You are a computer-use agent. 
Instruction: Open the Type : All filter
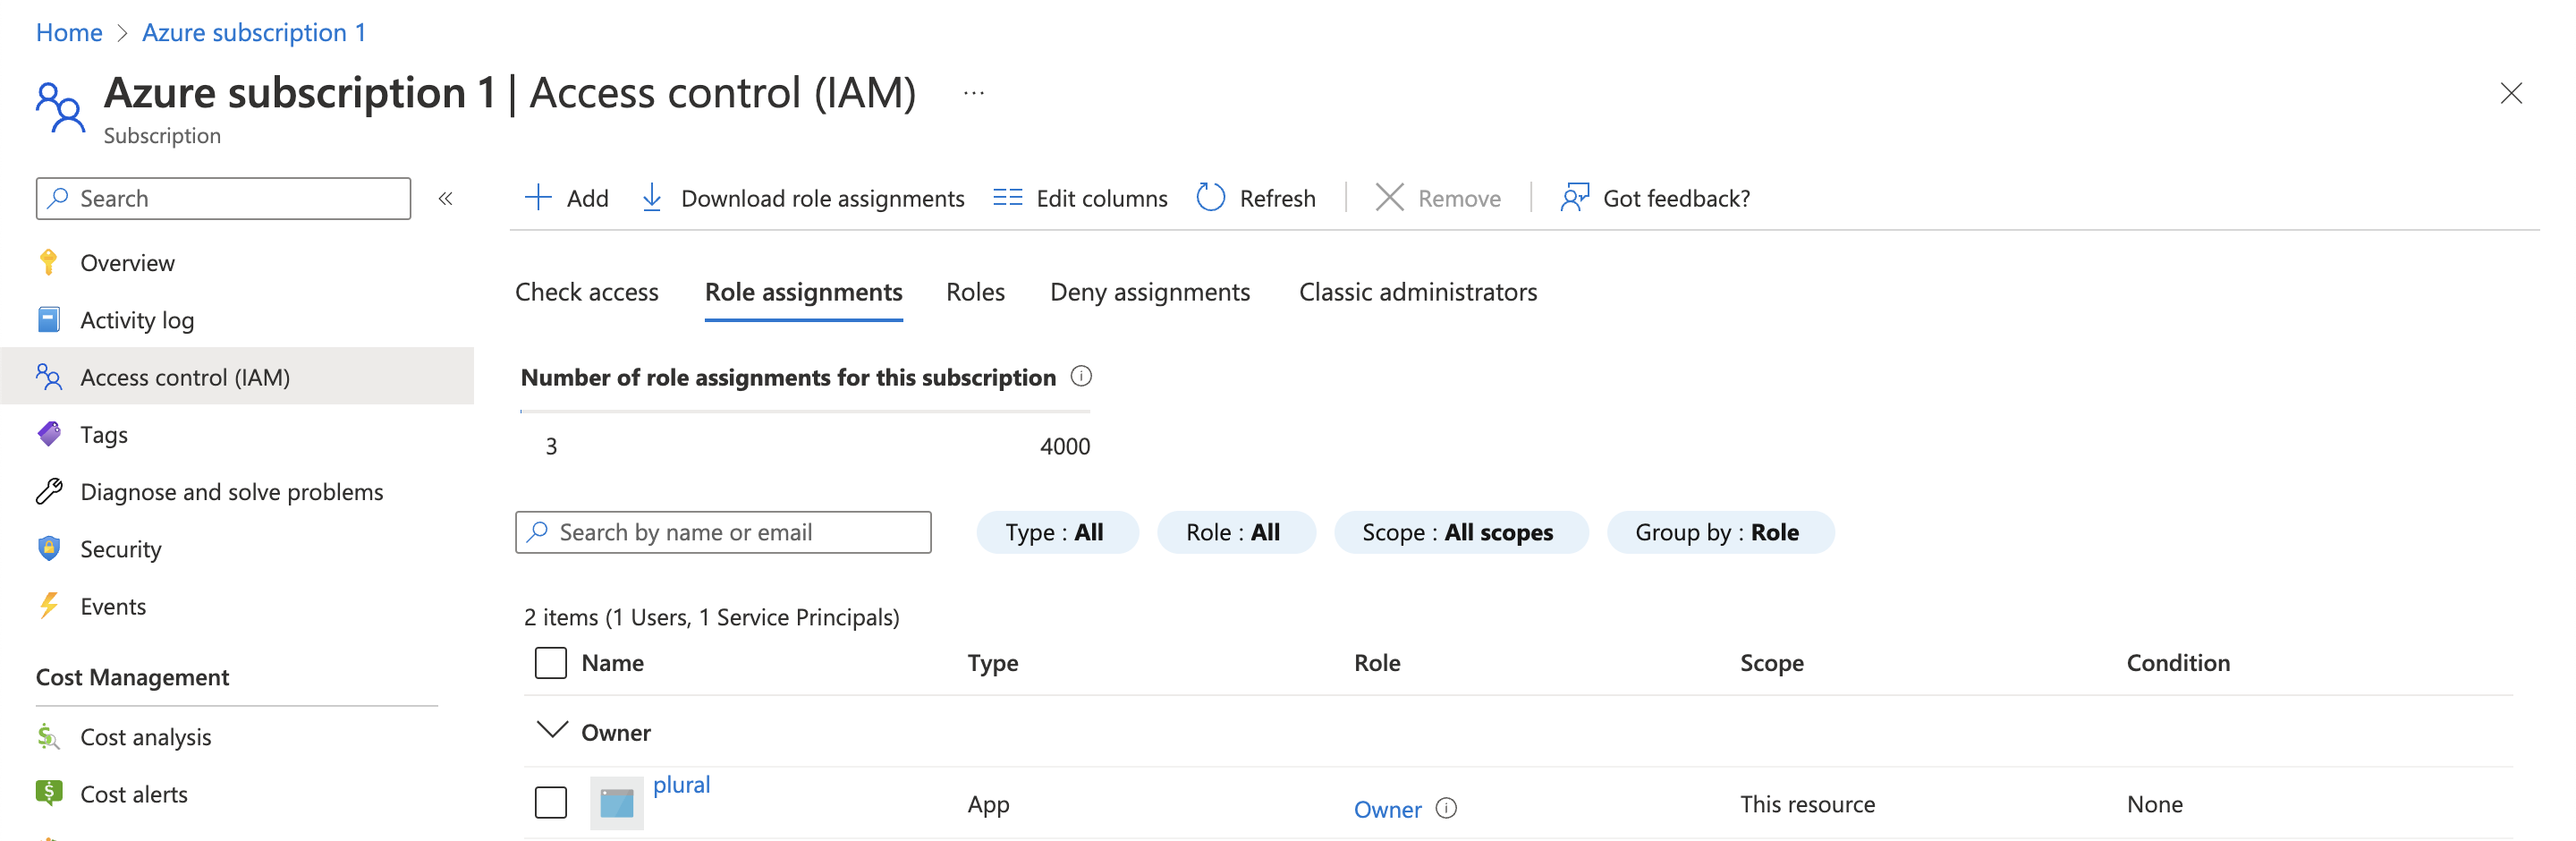pos(1056,532)
